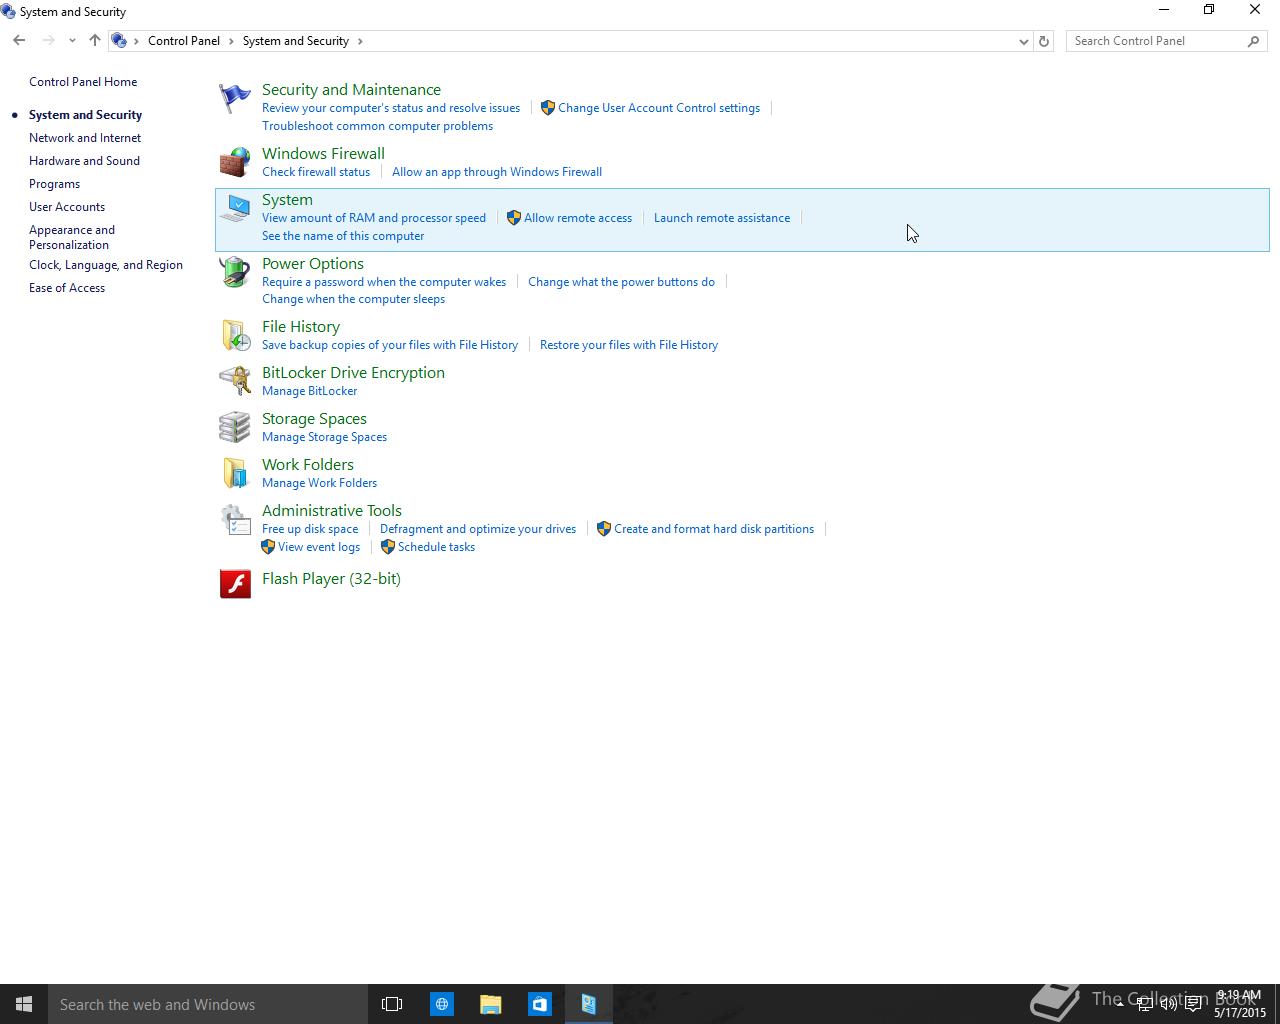The height and width of the screenshot is (1024, 1280).
Task: Select Control Panel in the breadcrumb
Action: click(x=184, y=41)
